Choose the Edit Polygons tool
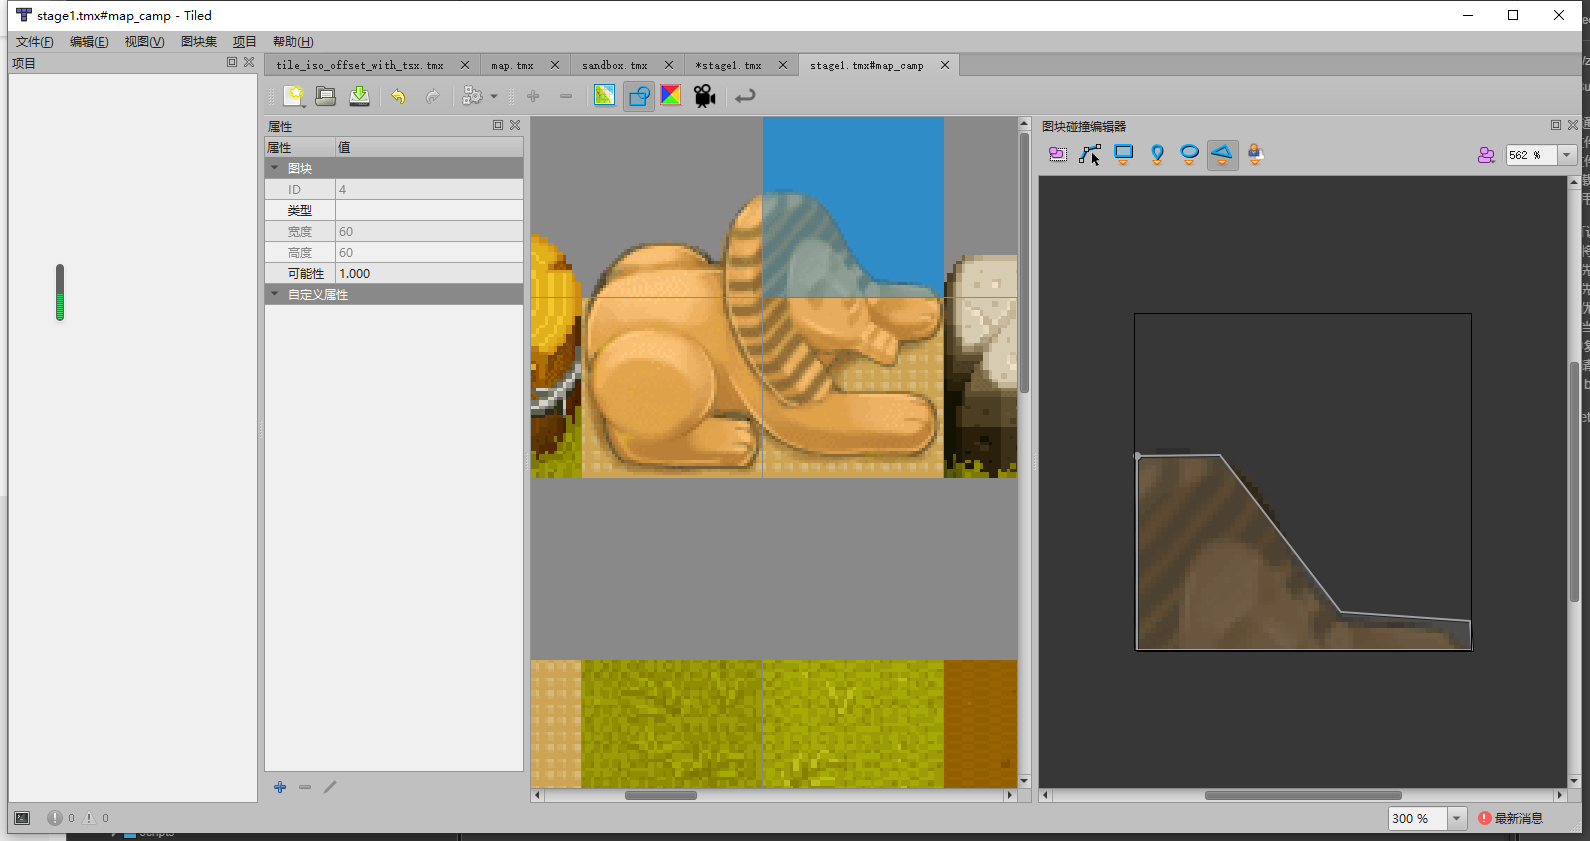 tap(1091, 155)
